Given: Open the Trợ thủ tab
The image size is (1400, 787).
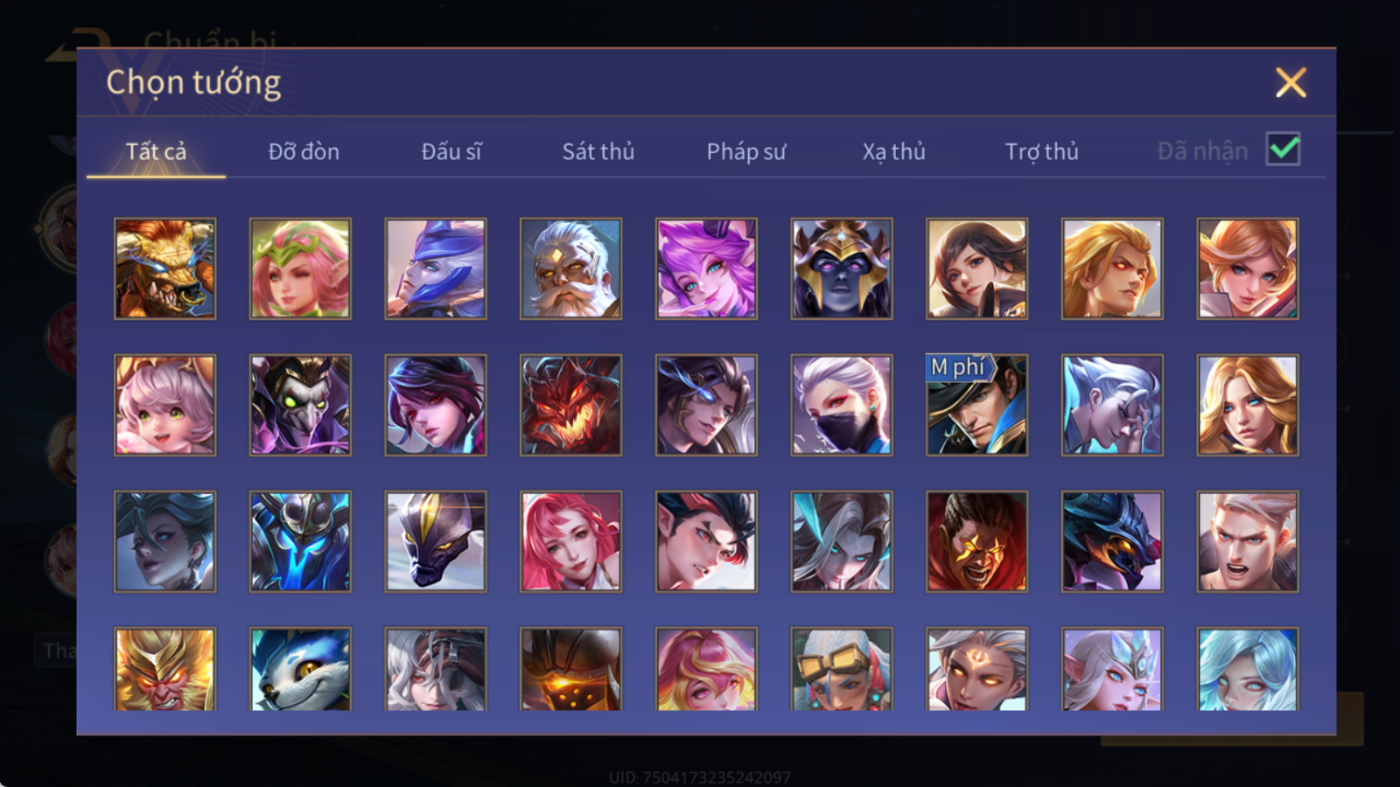Looking at the screenshot, I should pos(1042,152).
